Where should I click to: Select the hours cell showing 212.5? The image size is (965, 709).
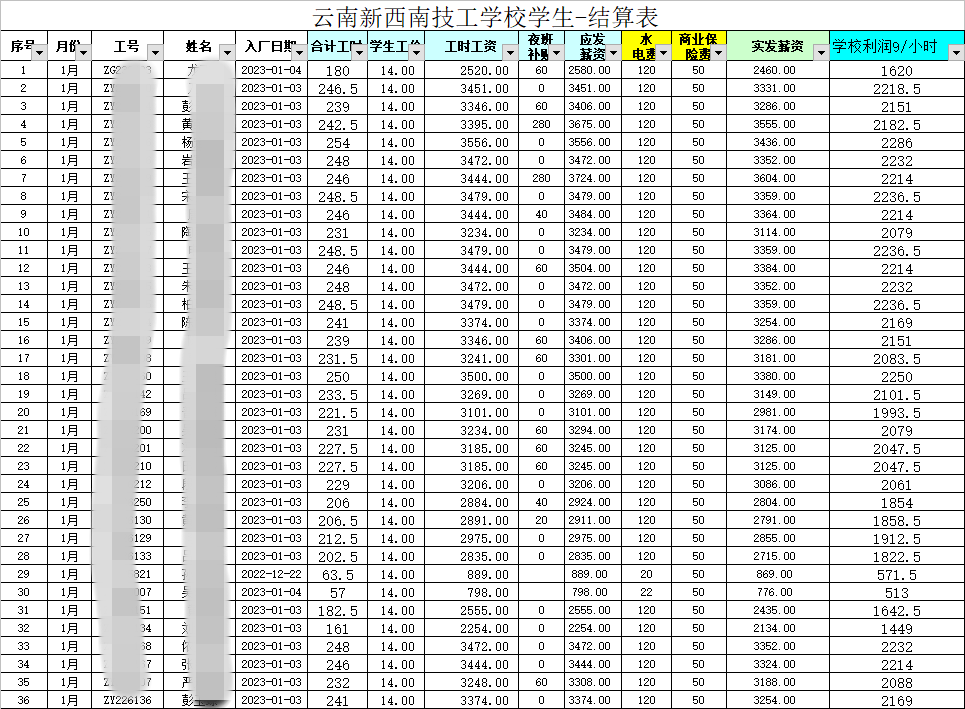click(337, 538)
